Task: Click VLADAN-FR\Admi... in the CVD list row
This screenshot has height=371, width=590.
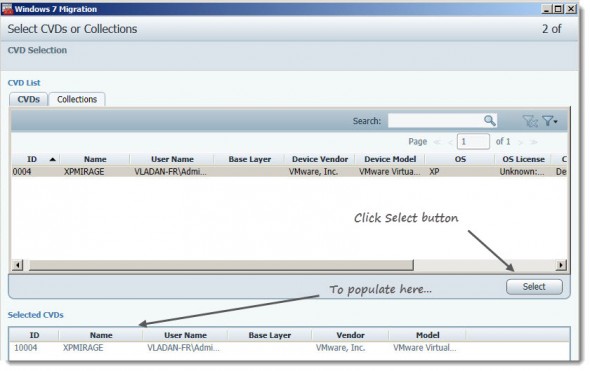Action: click(170, 172)
